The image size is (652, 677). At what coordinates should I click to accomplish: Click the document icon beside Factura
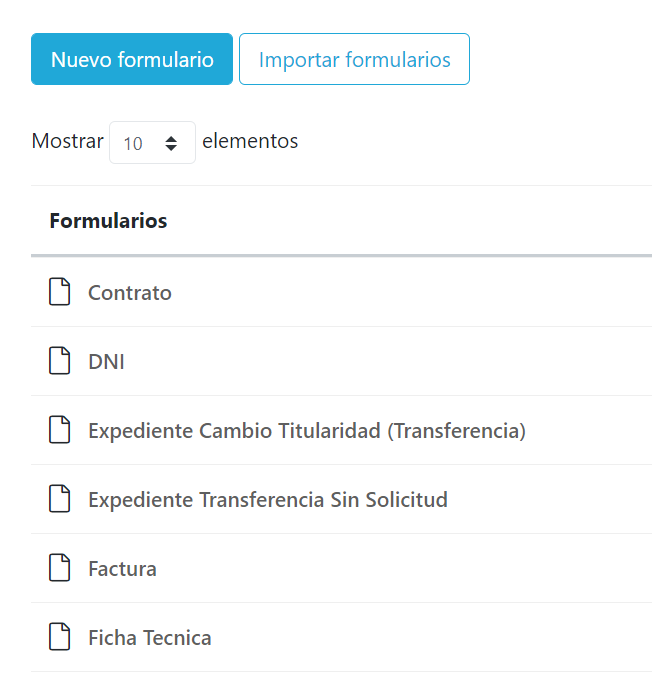click(60, 568)
